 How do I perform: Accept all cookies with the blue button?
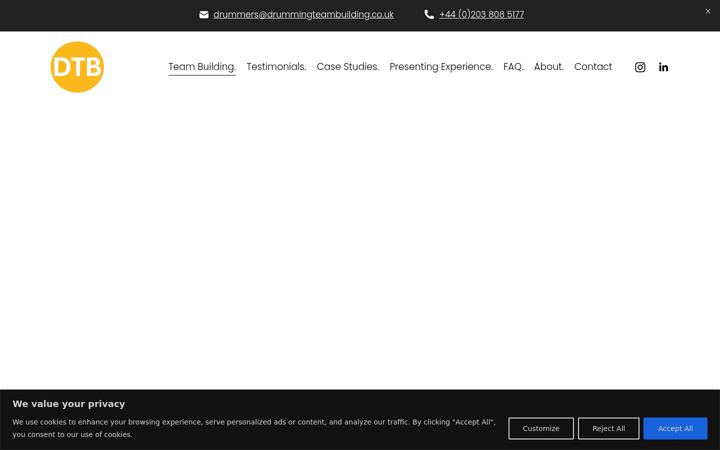(675, 428)
